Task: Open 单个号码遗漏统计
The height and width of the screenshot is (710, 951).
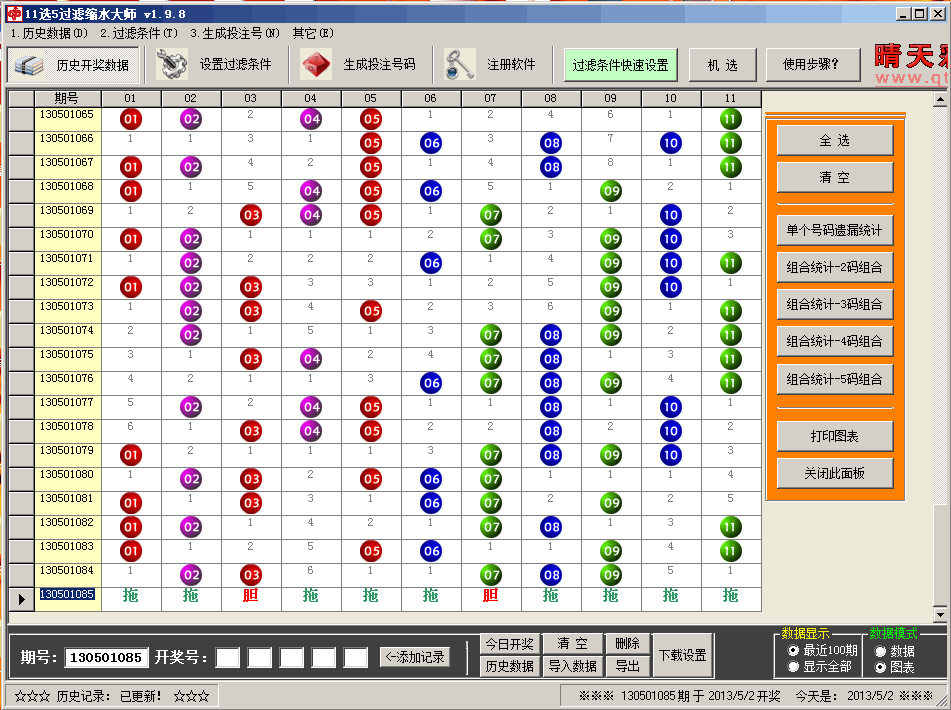Action: point(835,230)
